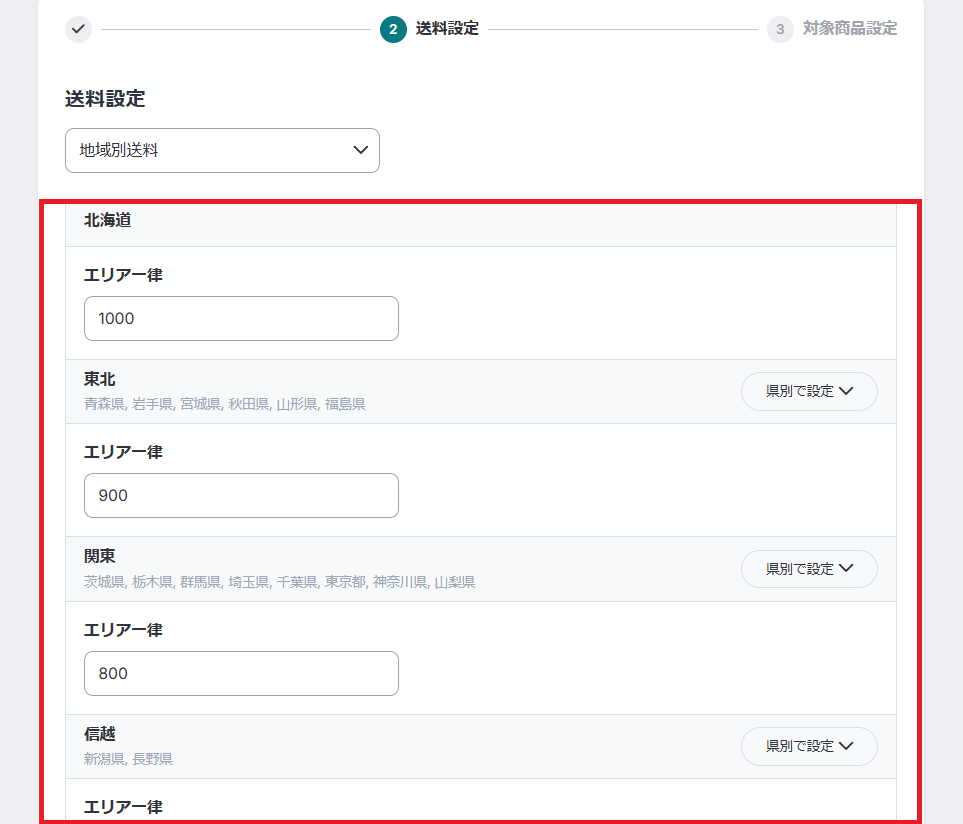Screen dimensions: 963x824
Task: Click the step 2 number circle
Action: coord(393,29)
